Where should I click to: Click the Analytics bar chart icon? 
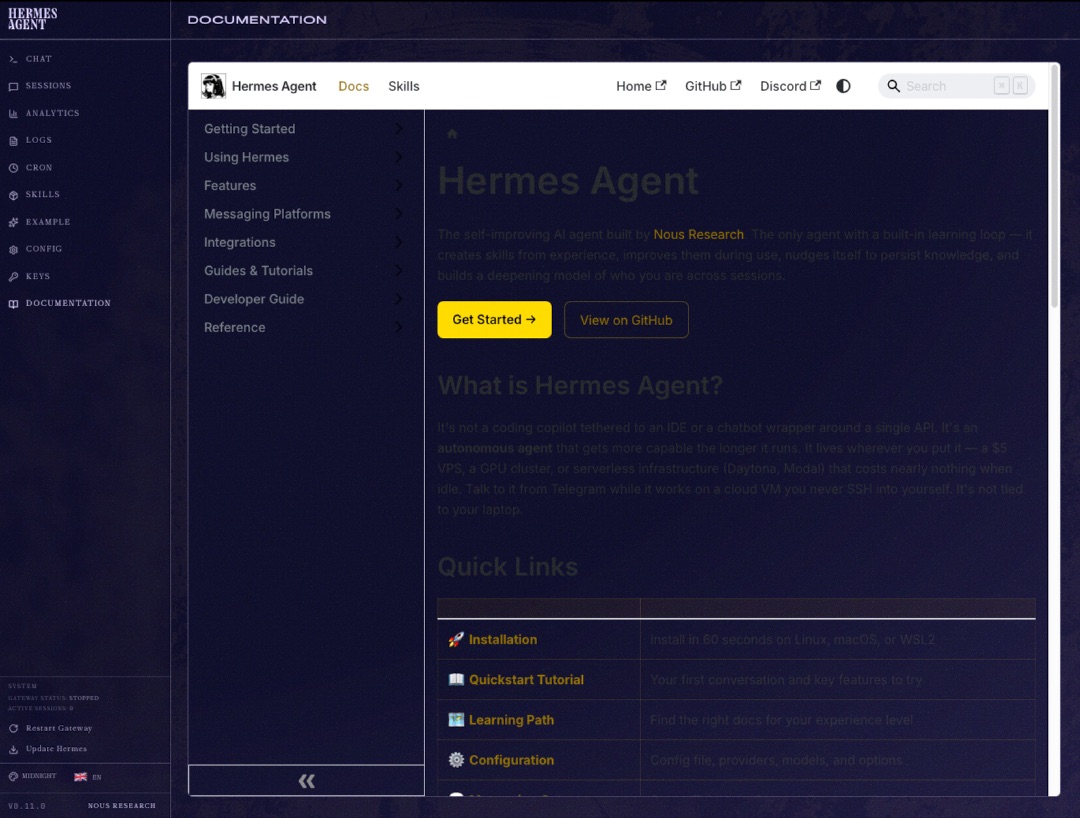click(x=13, y=113)
